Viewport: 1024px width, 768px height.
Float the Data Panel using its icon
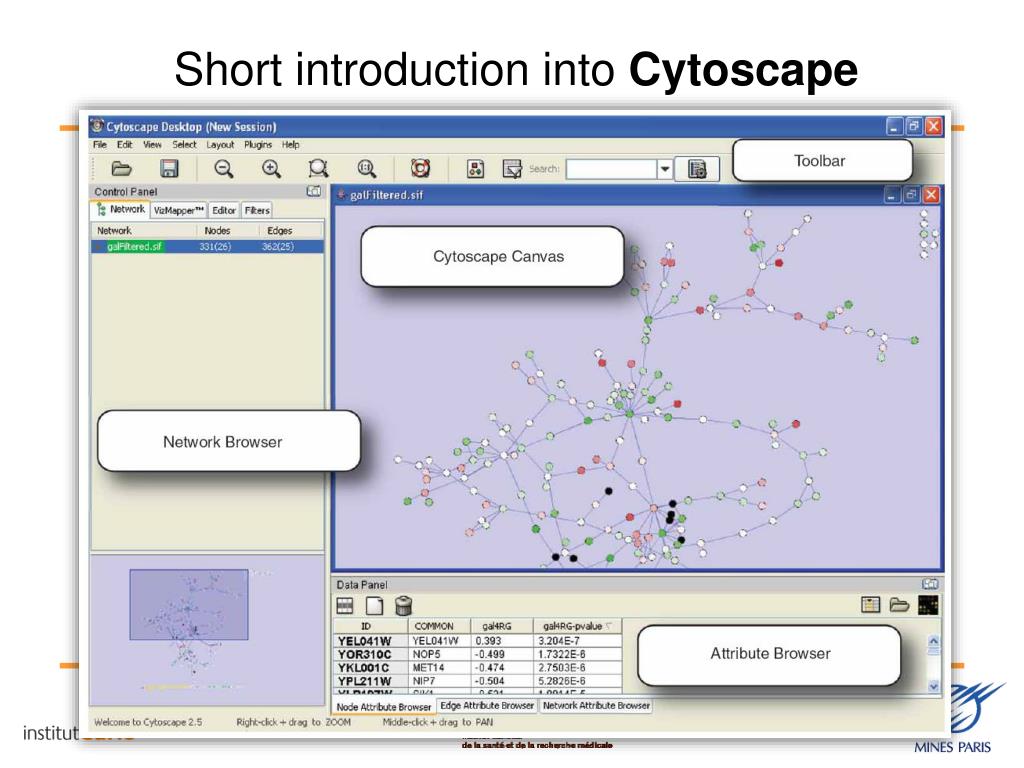coord(930,584)
